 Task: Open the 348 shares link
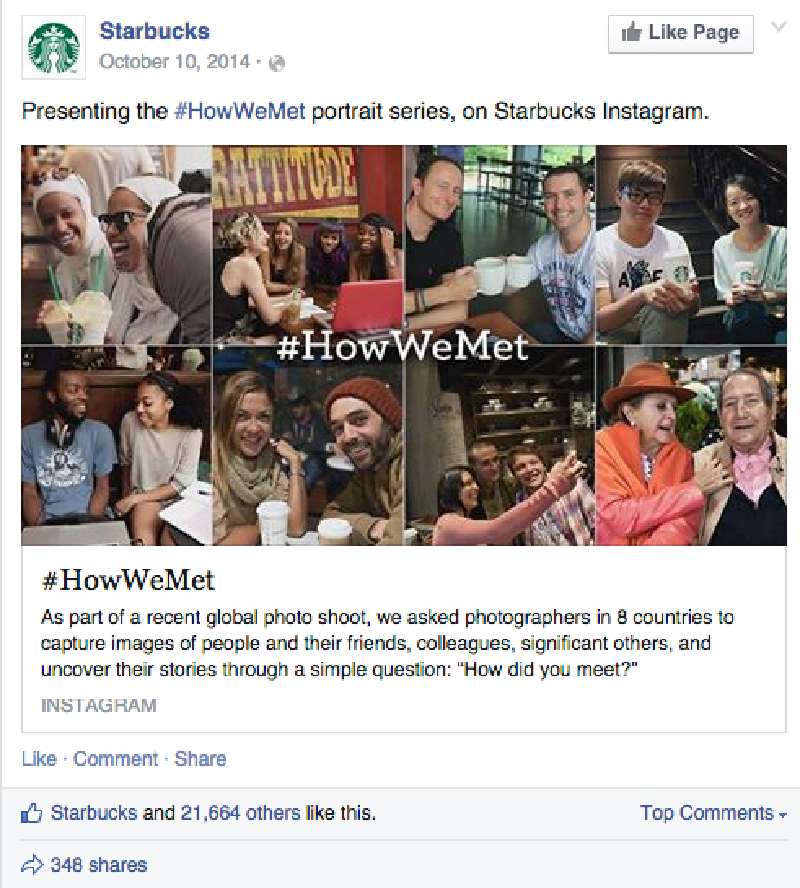tap(99, 865)
